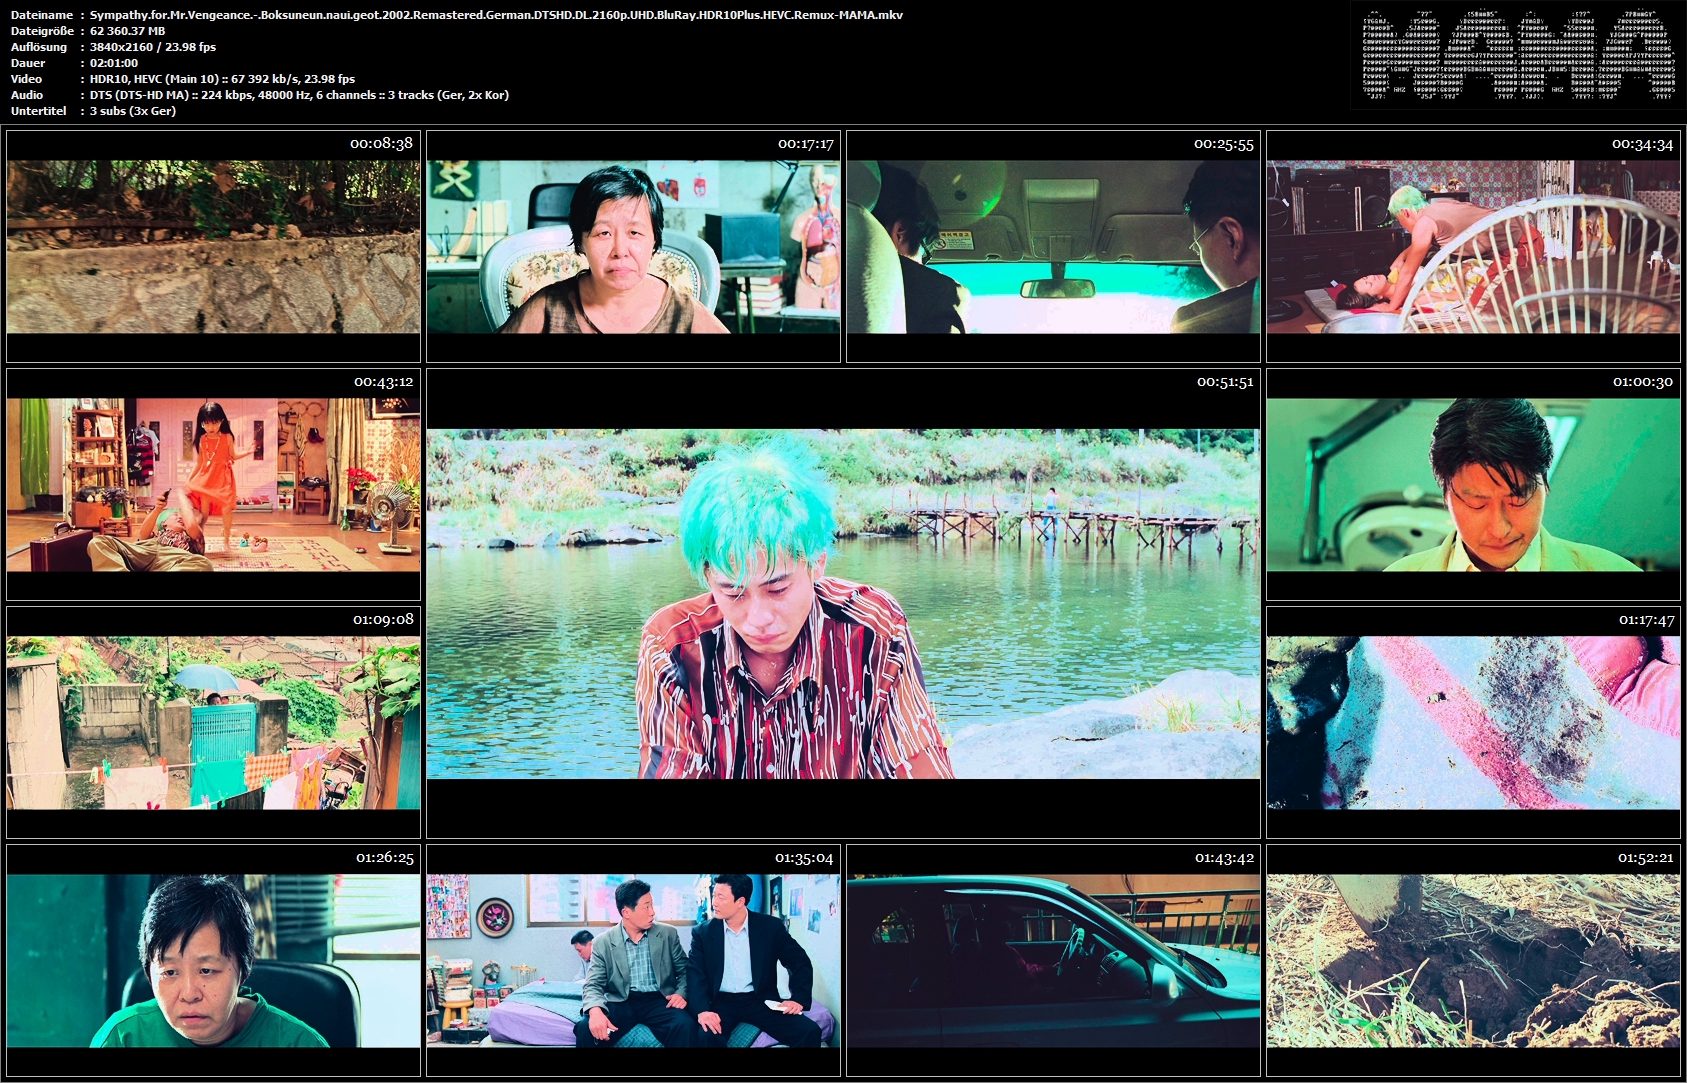The width and height of the screenshot is (1687, 1083).
Task: Click the ASCII art logo in header
Action: click(x=1518, y=55)
